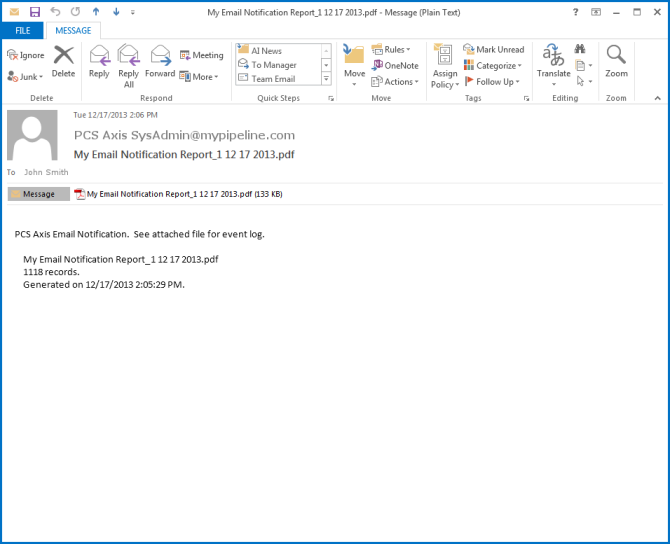
Task: Click the Save icon in title bar
Action: [x=35, y=12]
